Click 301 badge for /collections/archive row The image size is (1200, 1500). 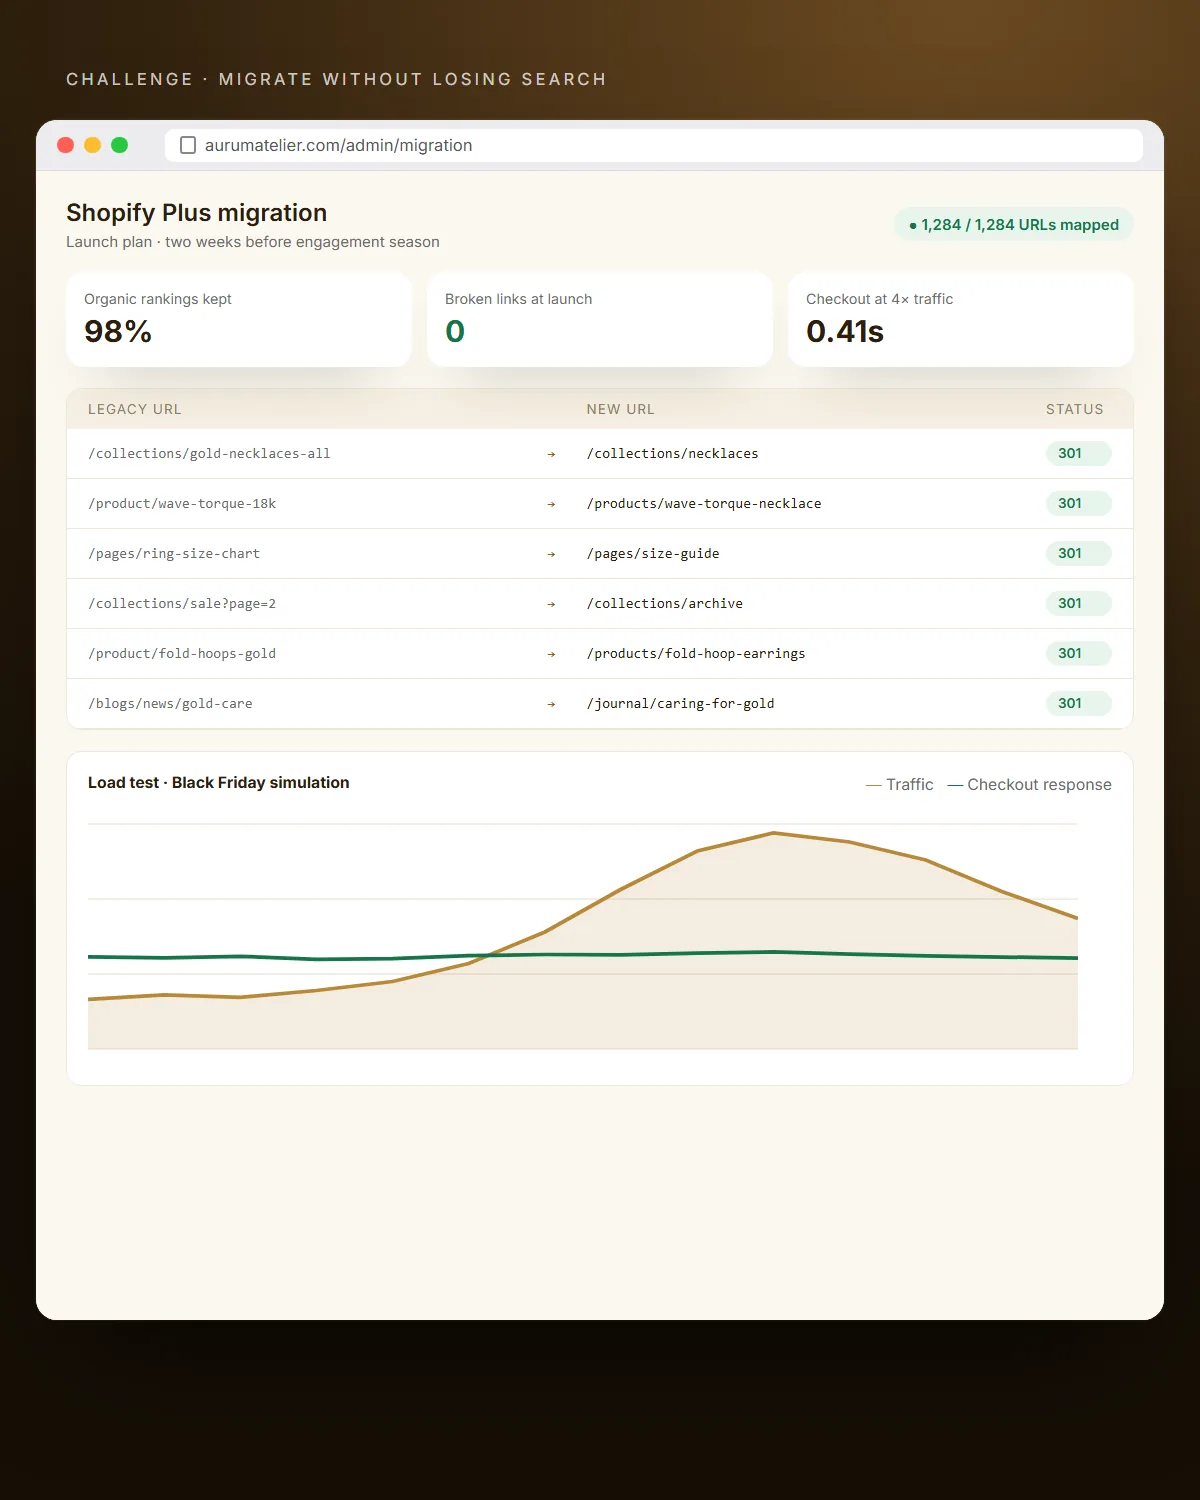point(1078,603)
